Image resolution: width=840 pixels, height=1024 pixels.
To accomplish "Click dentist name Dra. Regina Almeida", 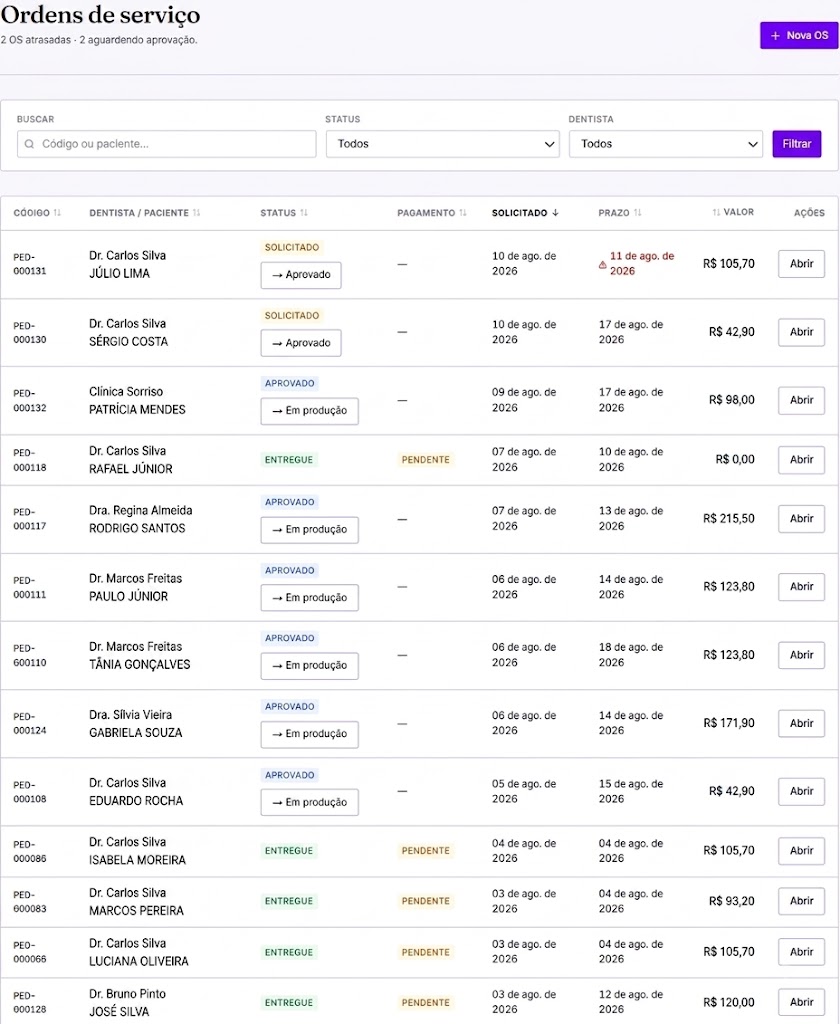I will (x=140, y=511).
